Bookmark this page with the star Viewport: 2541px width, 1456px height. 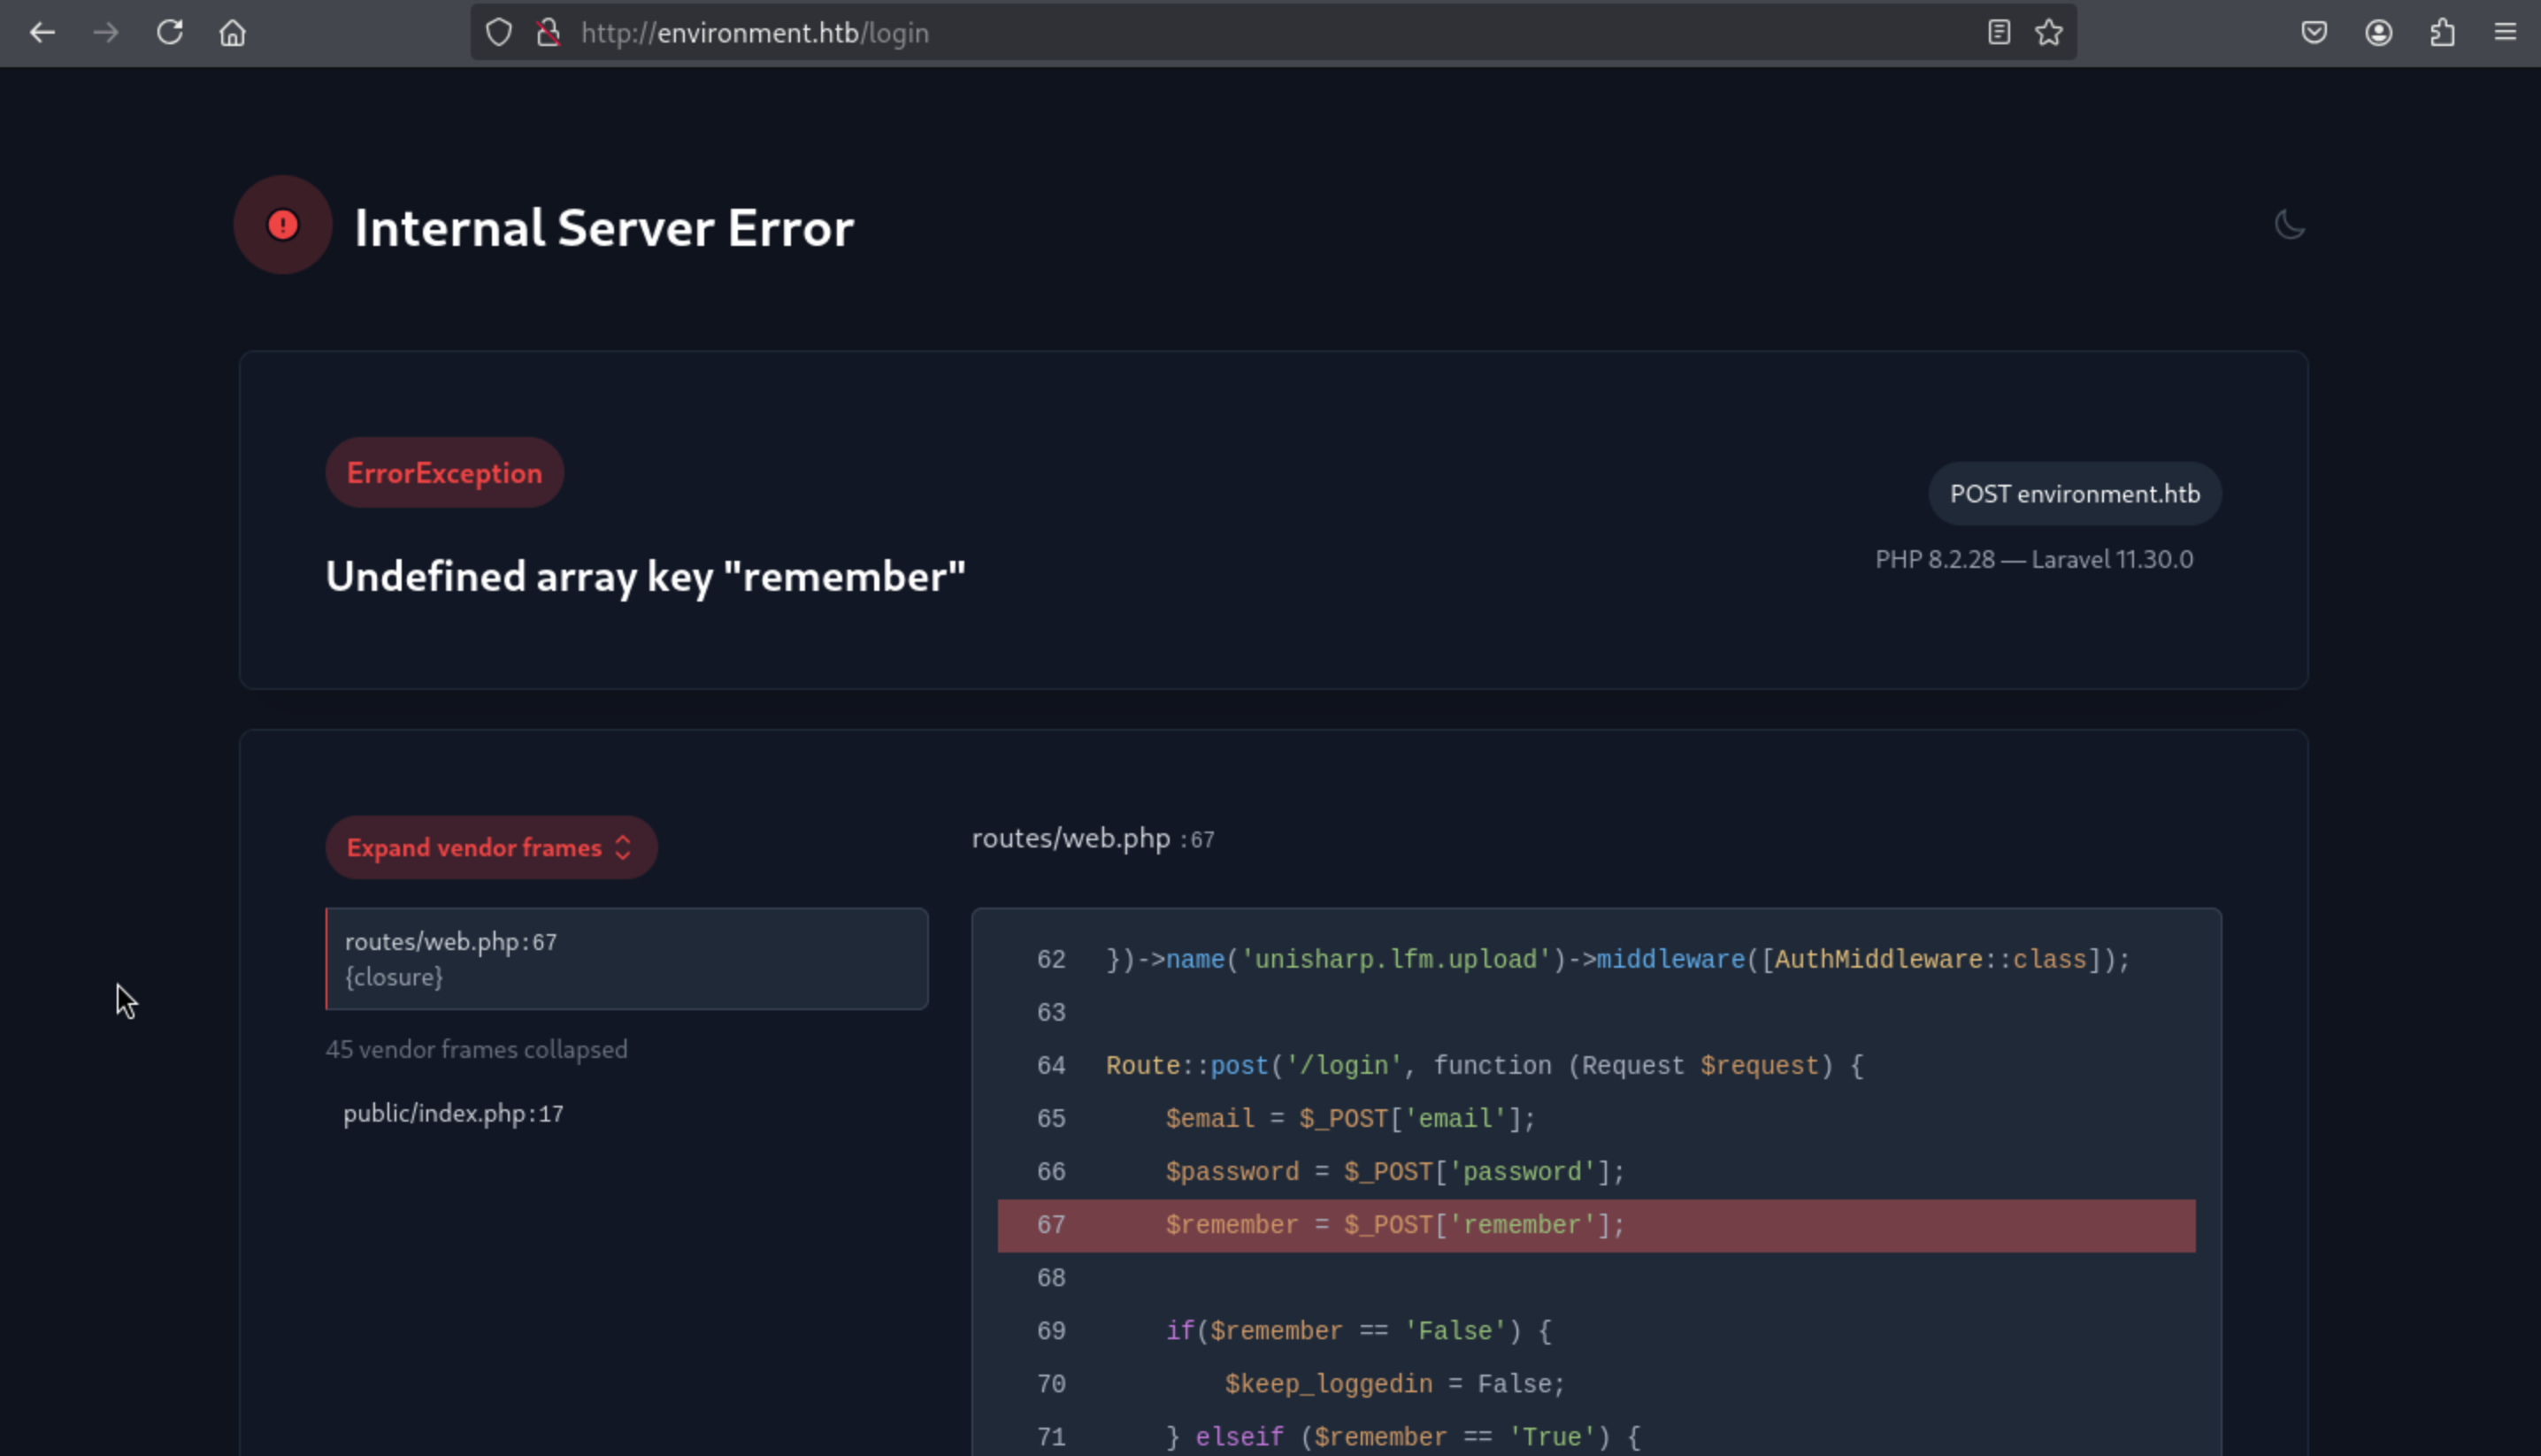click(2049, 33)
